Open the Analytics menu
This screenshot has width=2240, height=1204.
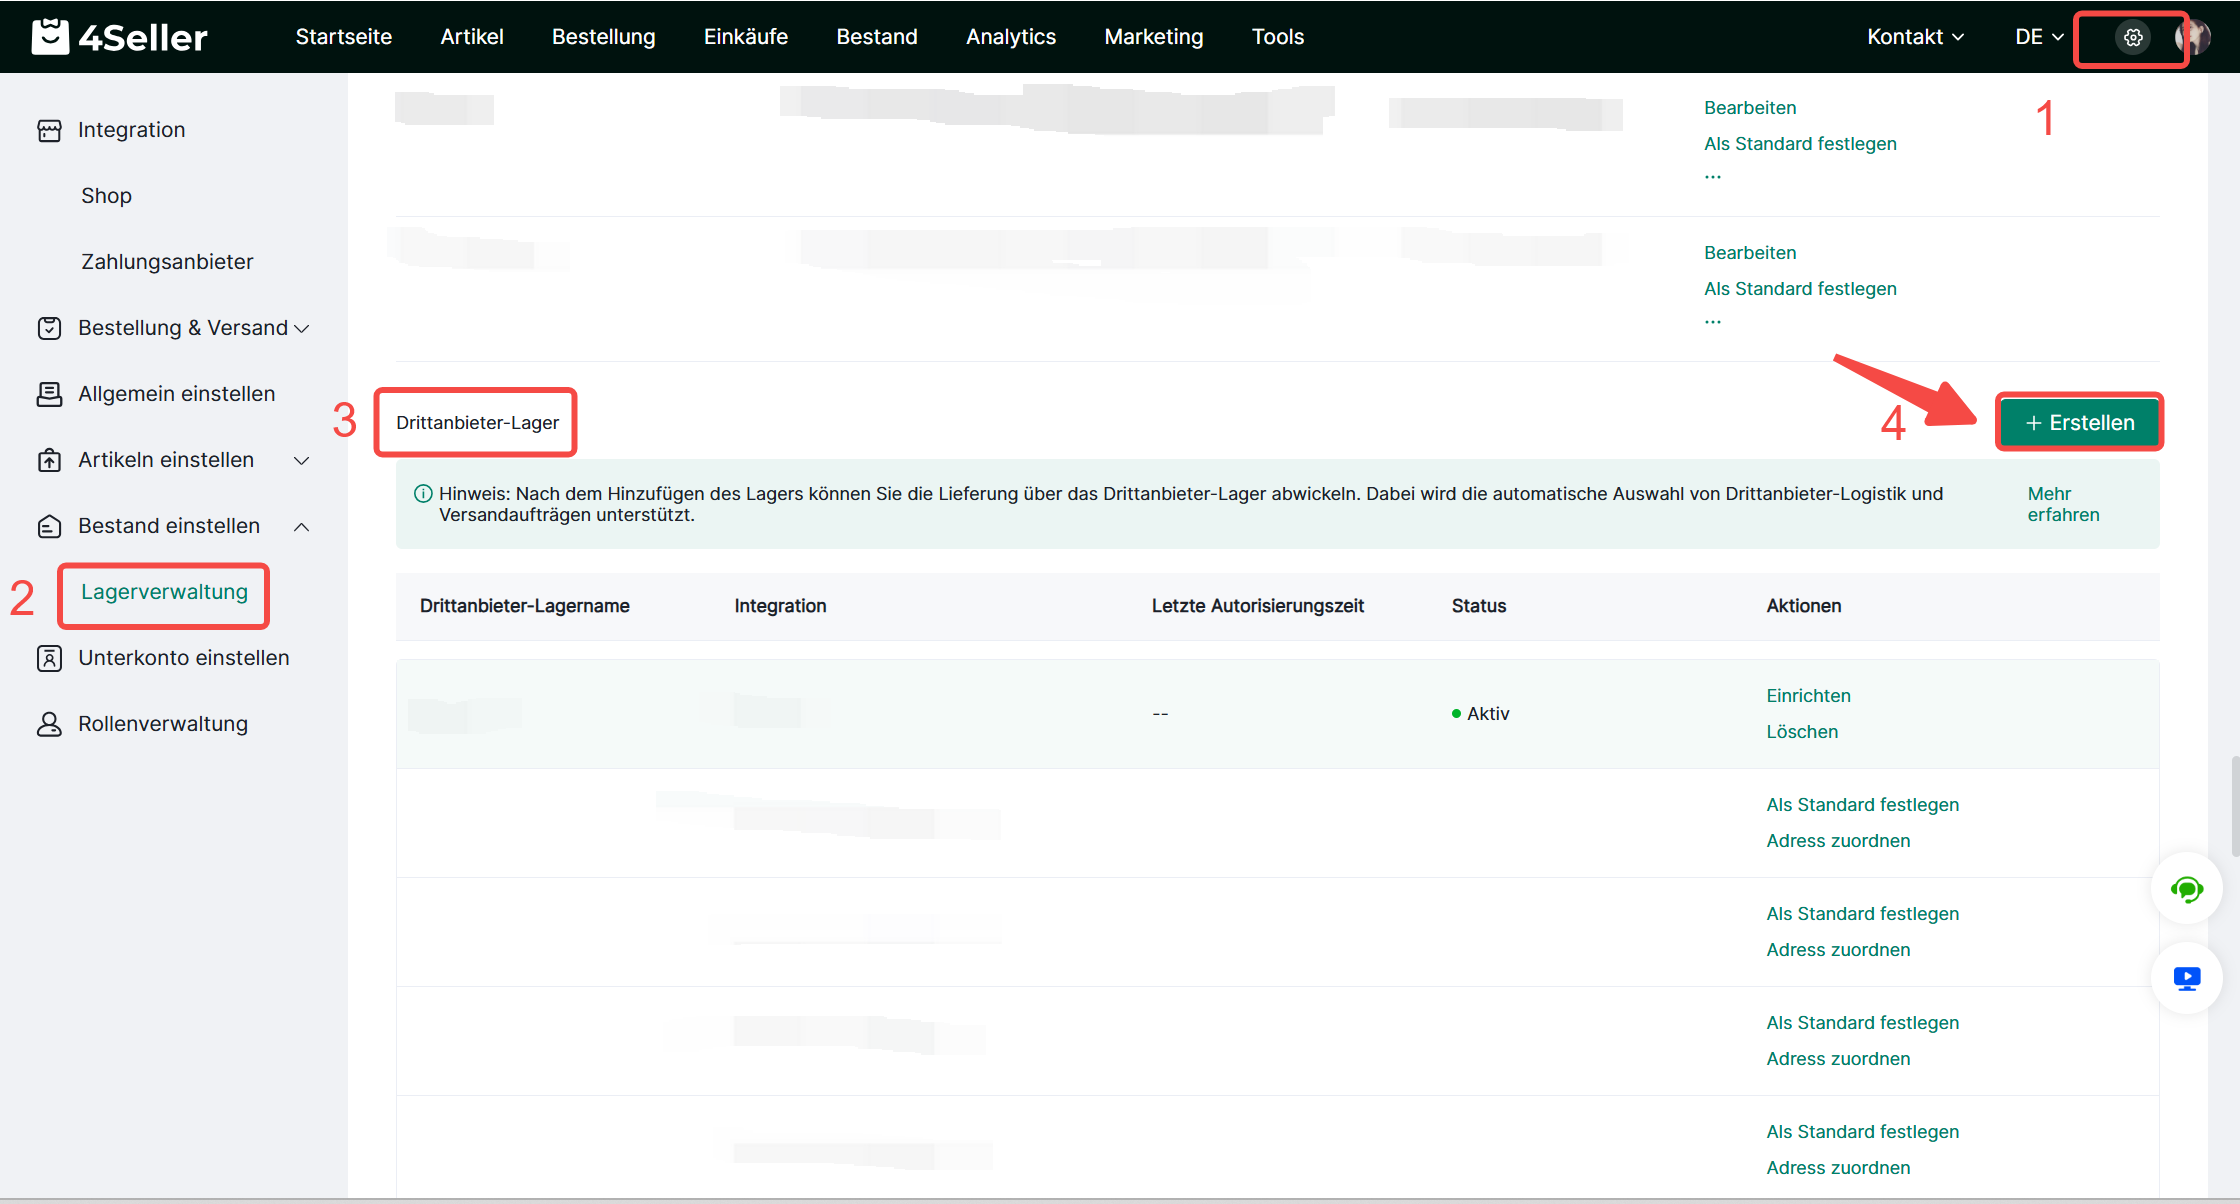pyautogui.click(x=1010, y=37)
